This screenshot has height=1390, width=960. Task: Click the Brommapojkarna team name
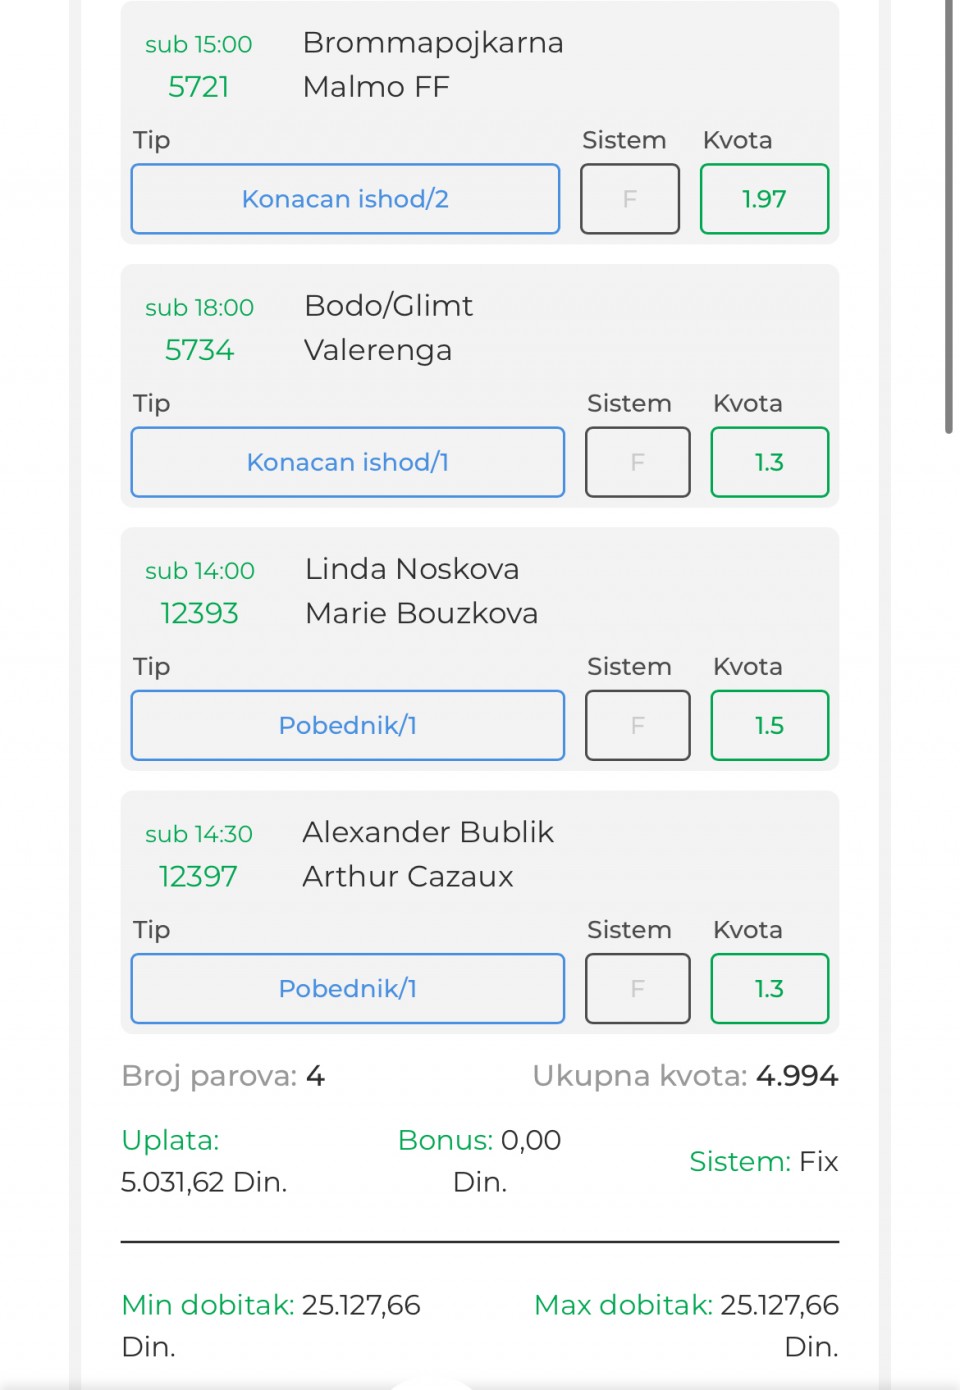click(433, 43)
